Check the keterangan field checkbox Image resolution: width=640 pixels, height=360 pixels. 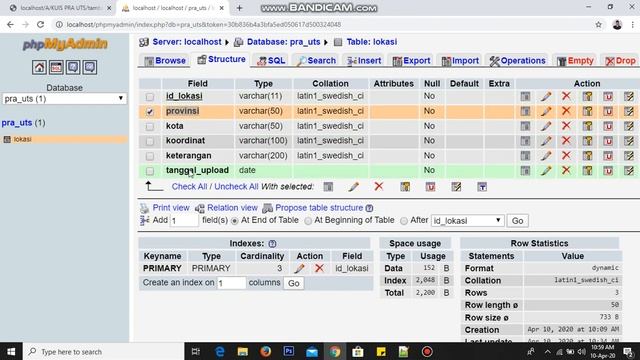click(x=150, y=156)
